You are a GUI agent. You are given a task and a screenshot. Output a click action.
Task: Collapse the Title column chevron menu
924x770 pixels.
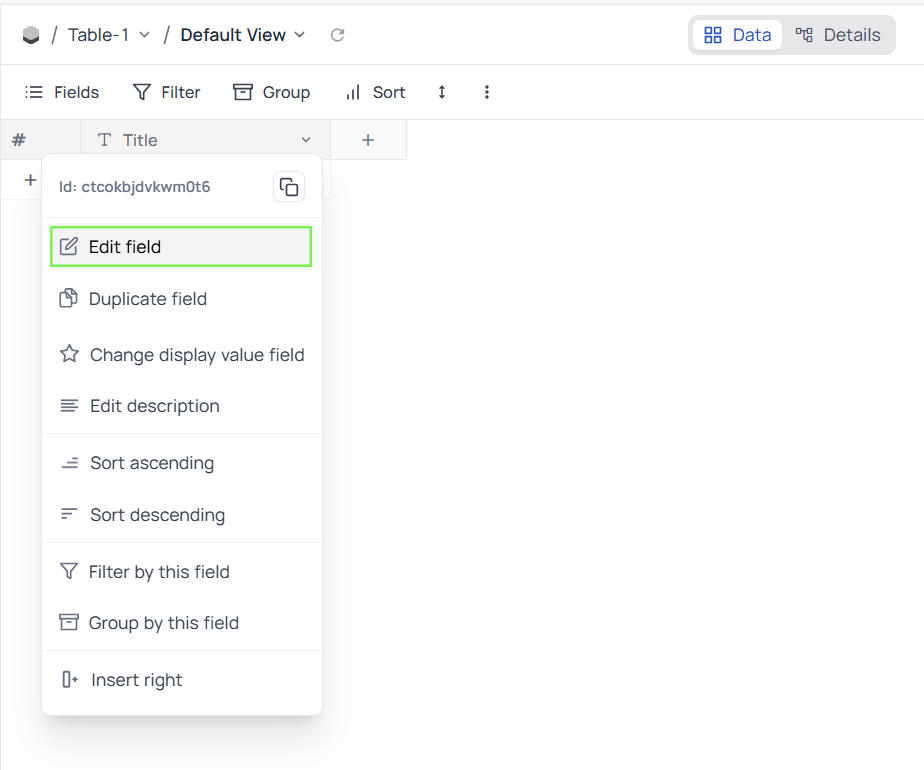306,140
